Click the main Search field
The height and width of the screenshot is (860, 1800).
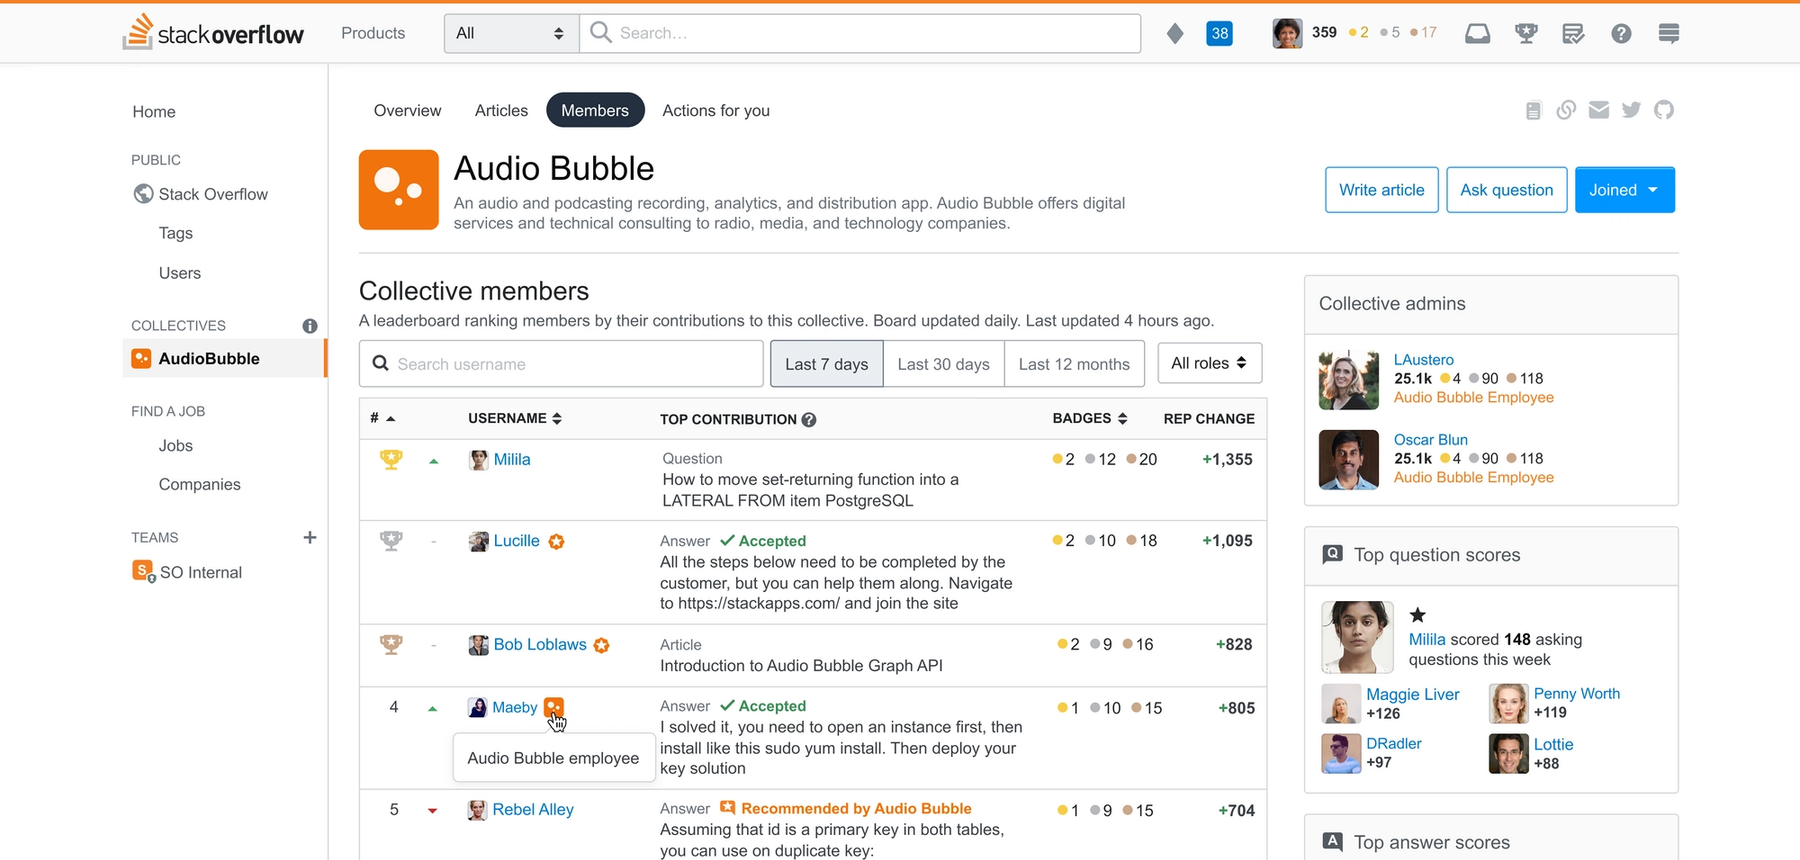click(x=860, y=33)
